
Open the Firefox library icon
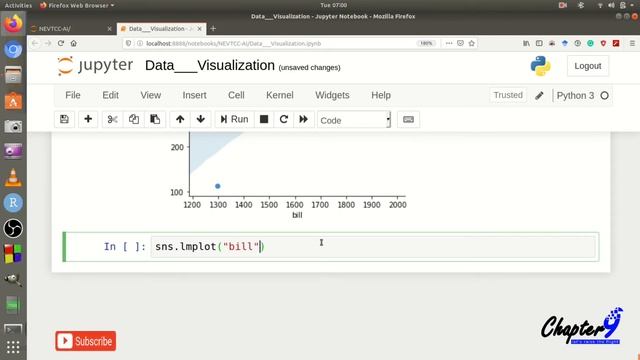tap(527, 43)
